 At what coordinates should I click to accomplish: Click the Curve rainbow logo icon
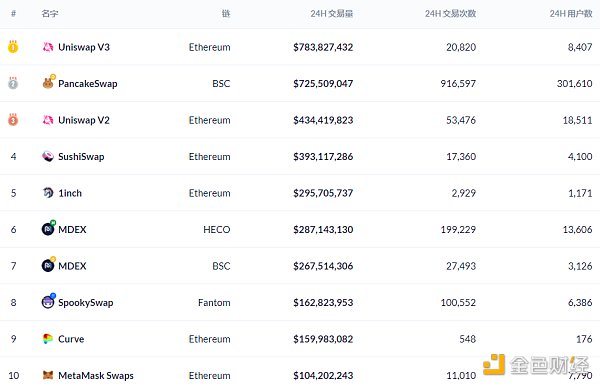[x=48, y=339]
